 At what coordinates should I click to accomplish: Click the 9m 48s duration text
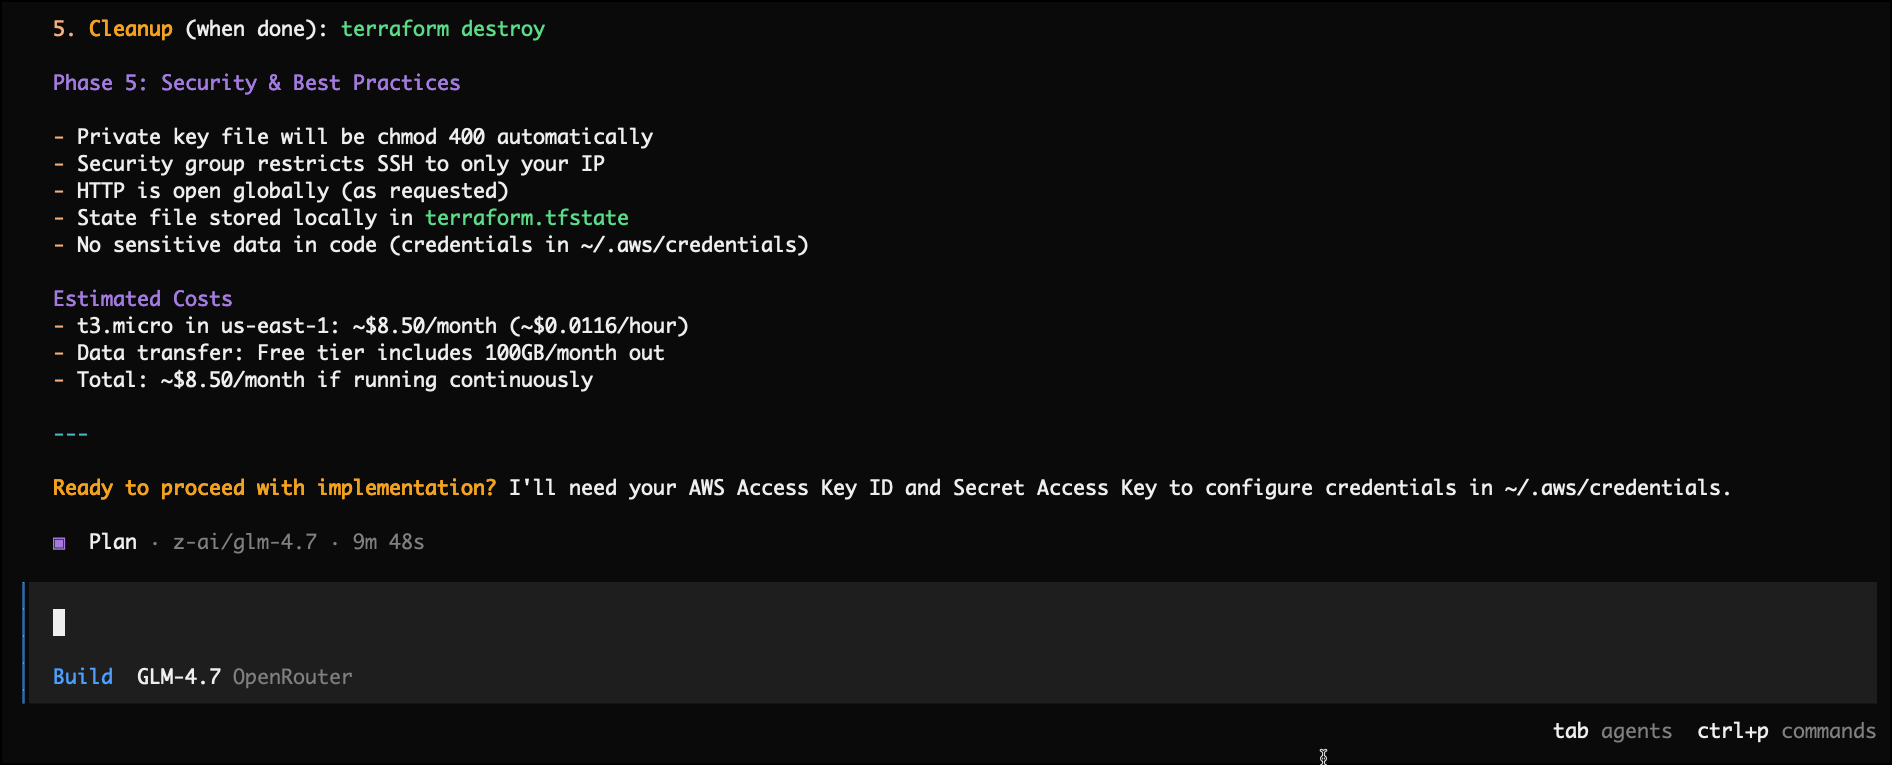point(388,542)
